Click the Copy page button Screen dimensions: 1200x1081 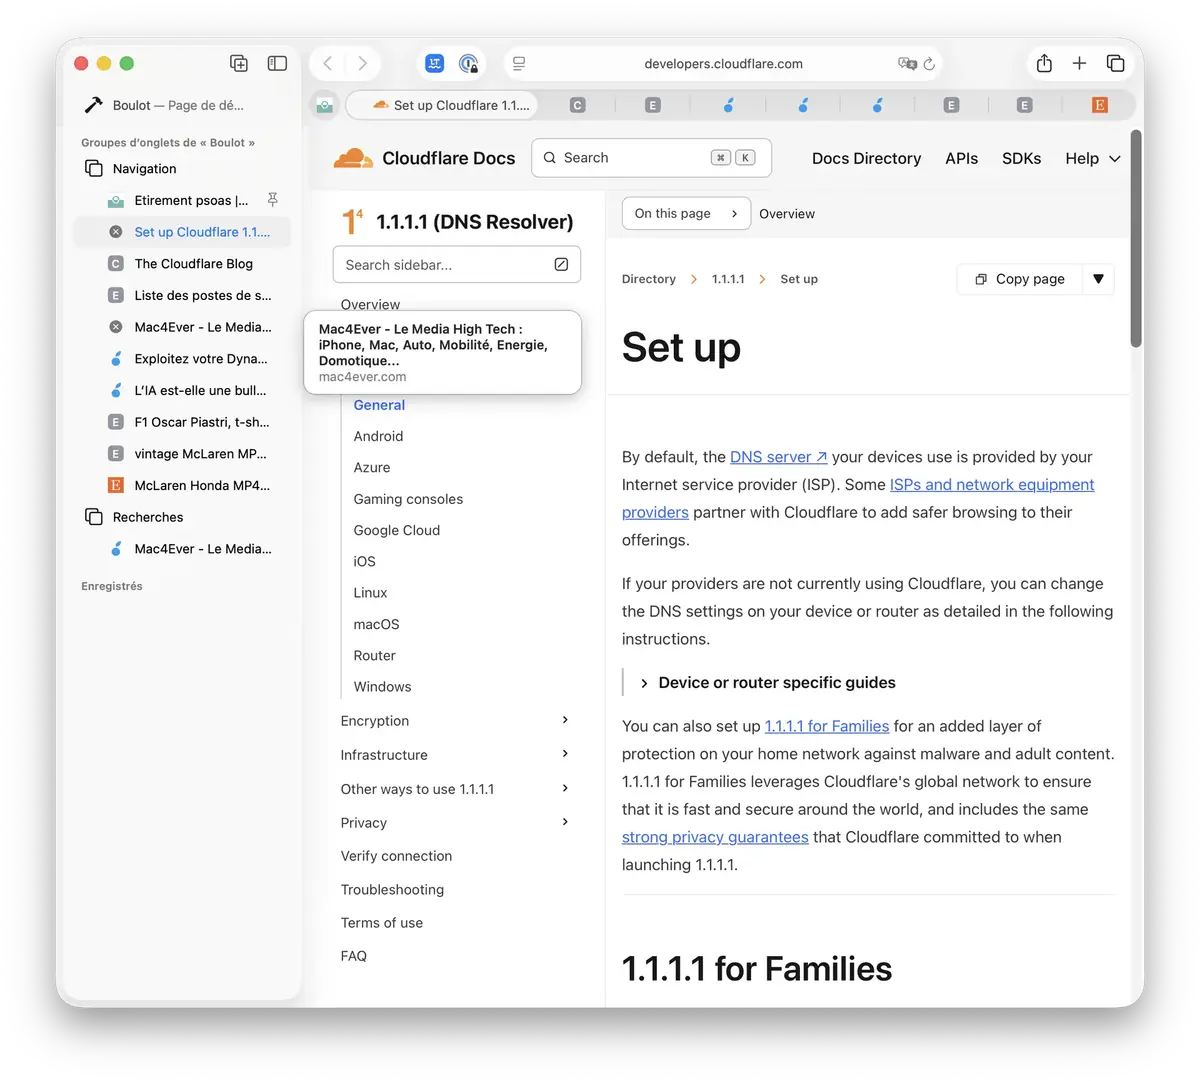[x=1019, y=279]
